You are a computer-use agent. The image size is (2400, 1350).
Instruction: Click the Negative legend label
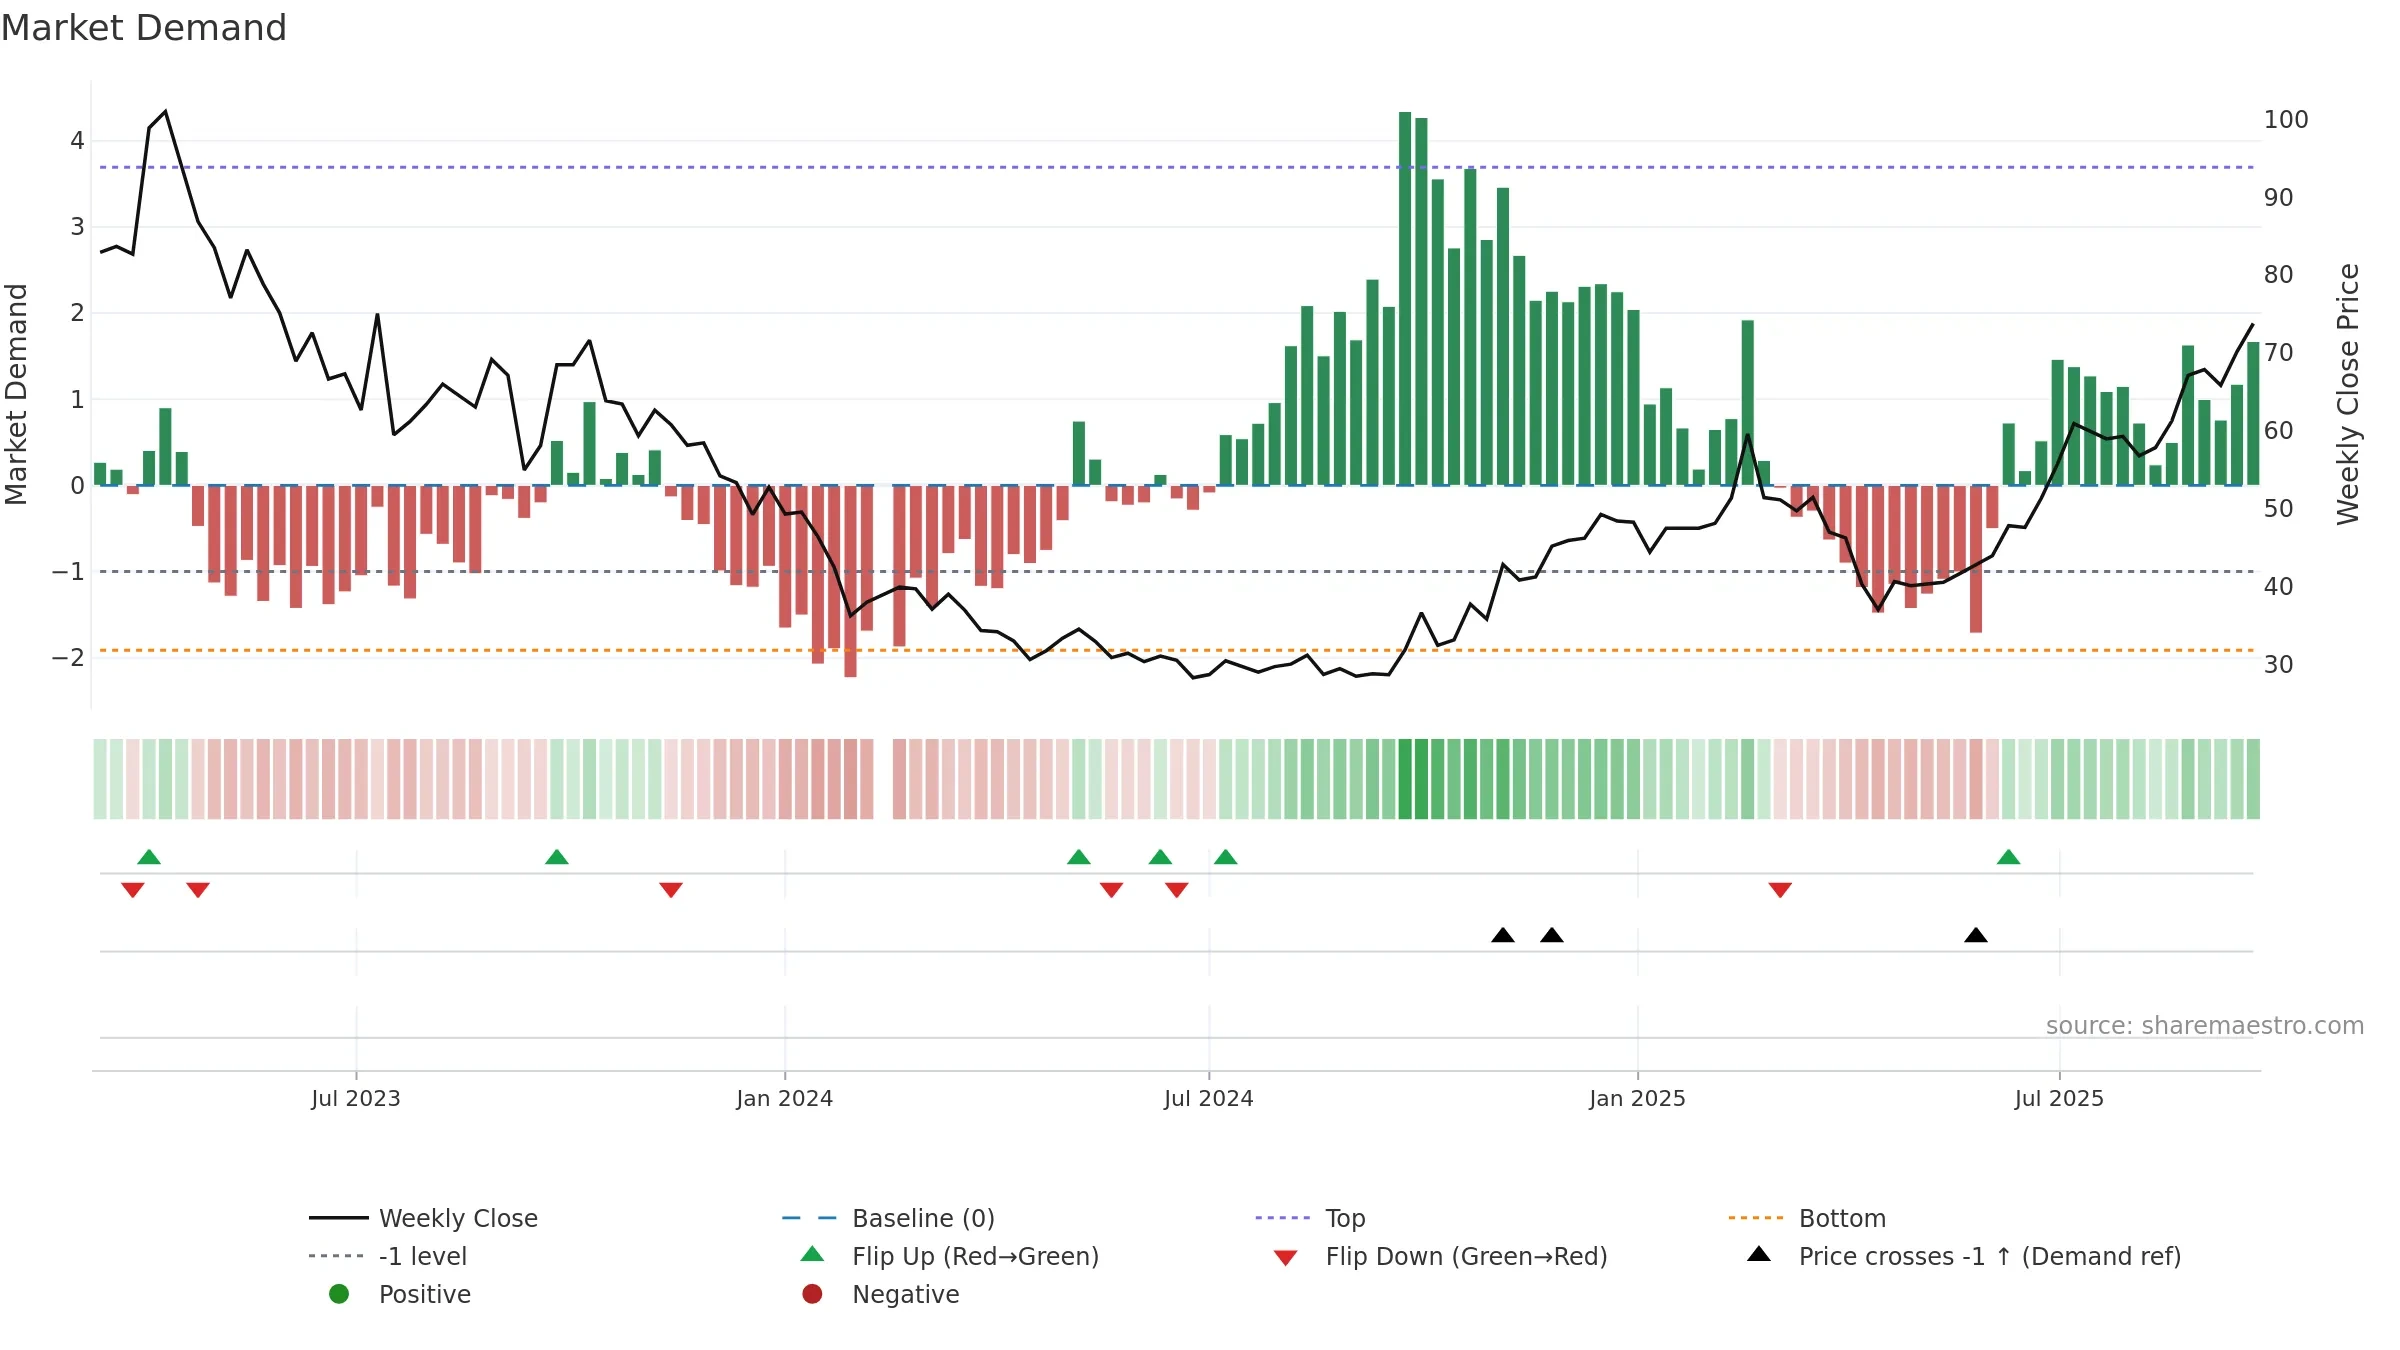click(x=906, y=1294)
